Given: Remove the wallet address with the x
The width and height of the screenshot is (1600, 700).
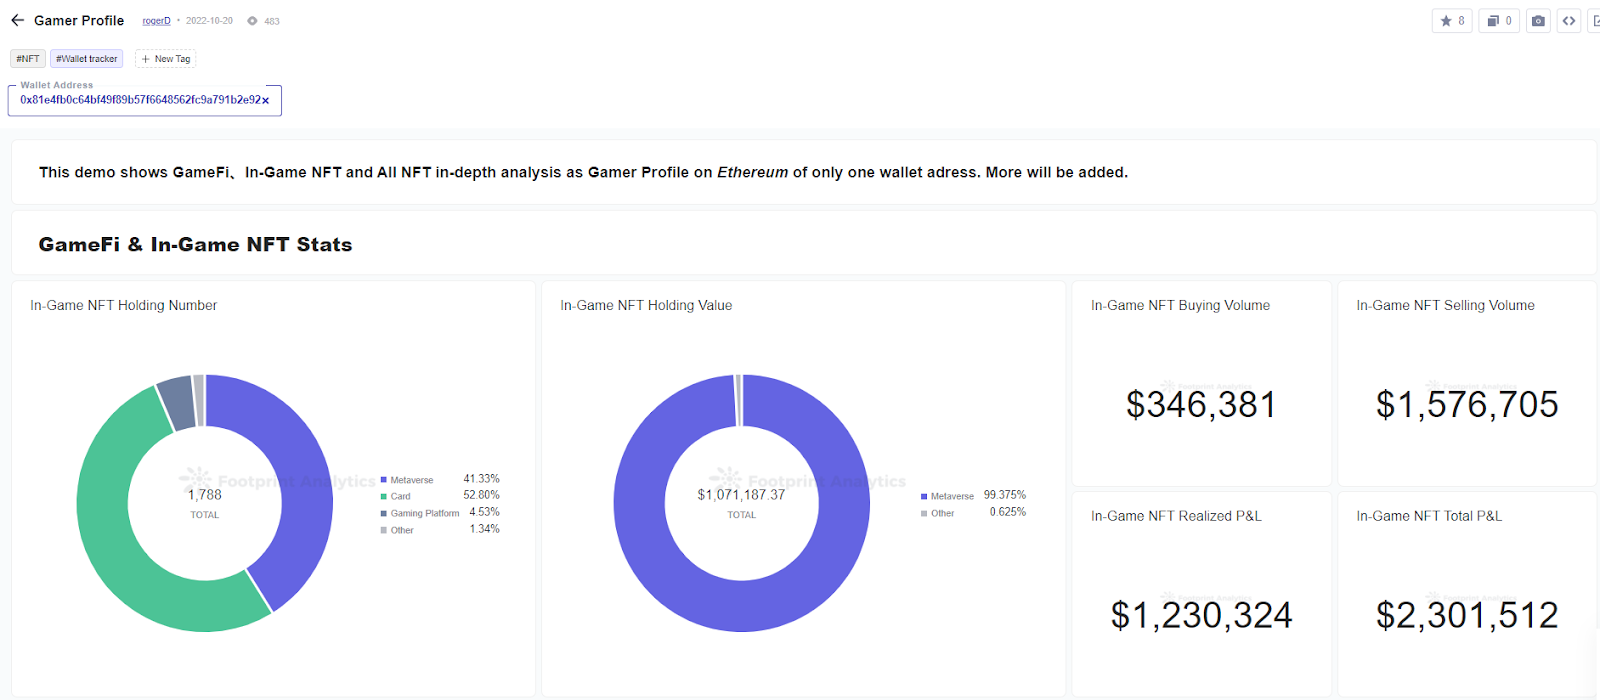Looking at the screenshot, I should [x=267, y=100].
